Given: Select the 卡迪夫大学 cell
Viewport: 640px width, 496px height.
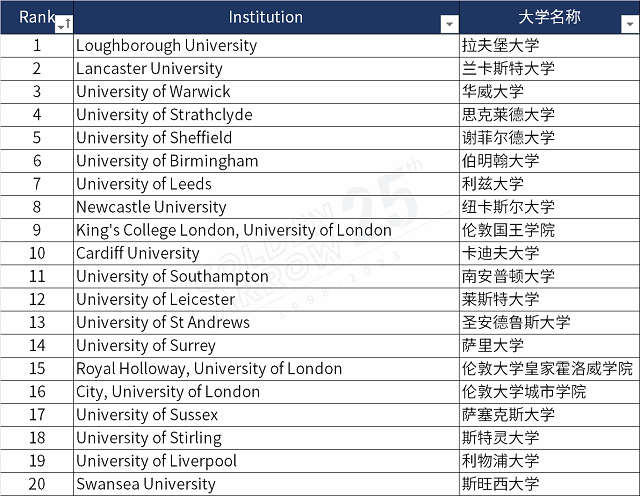Looking at the screenshot, I should (x=549, y=253).
